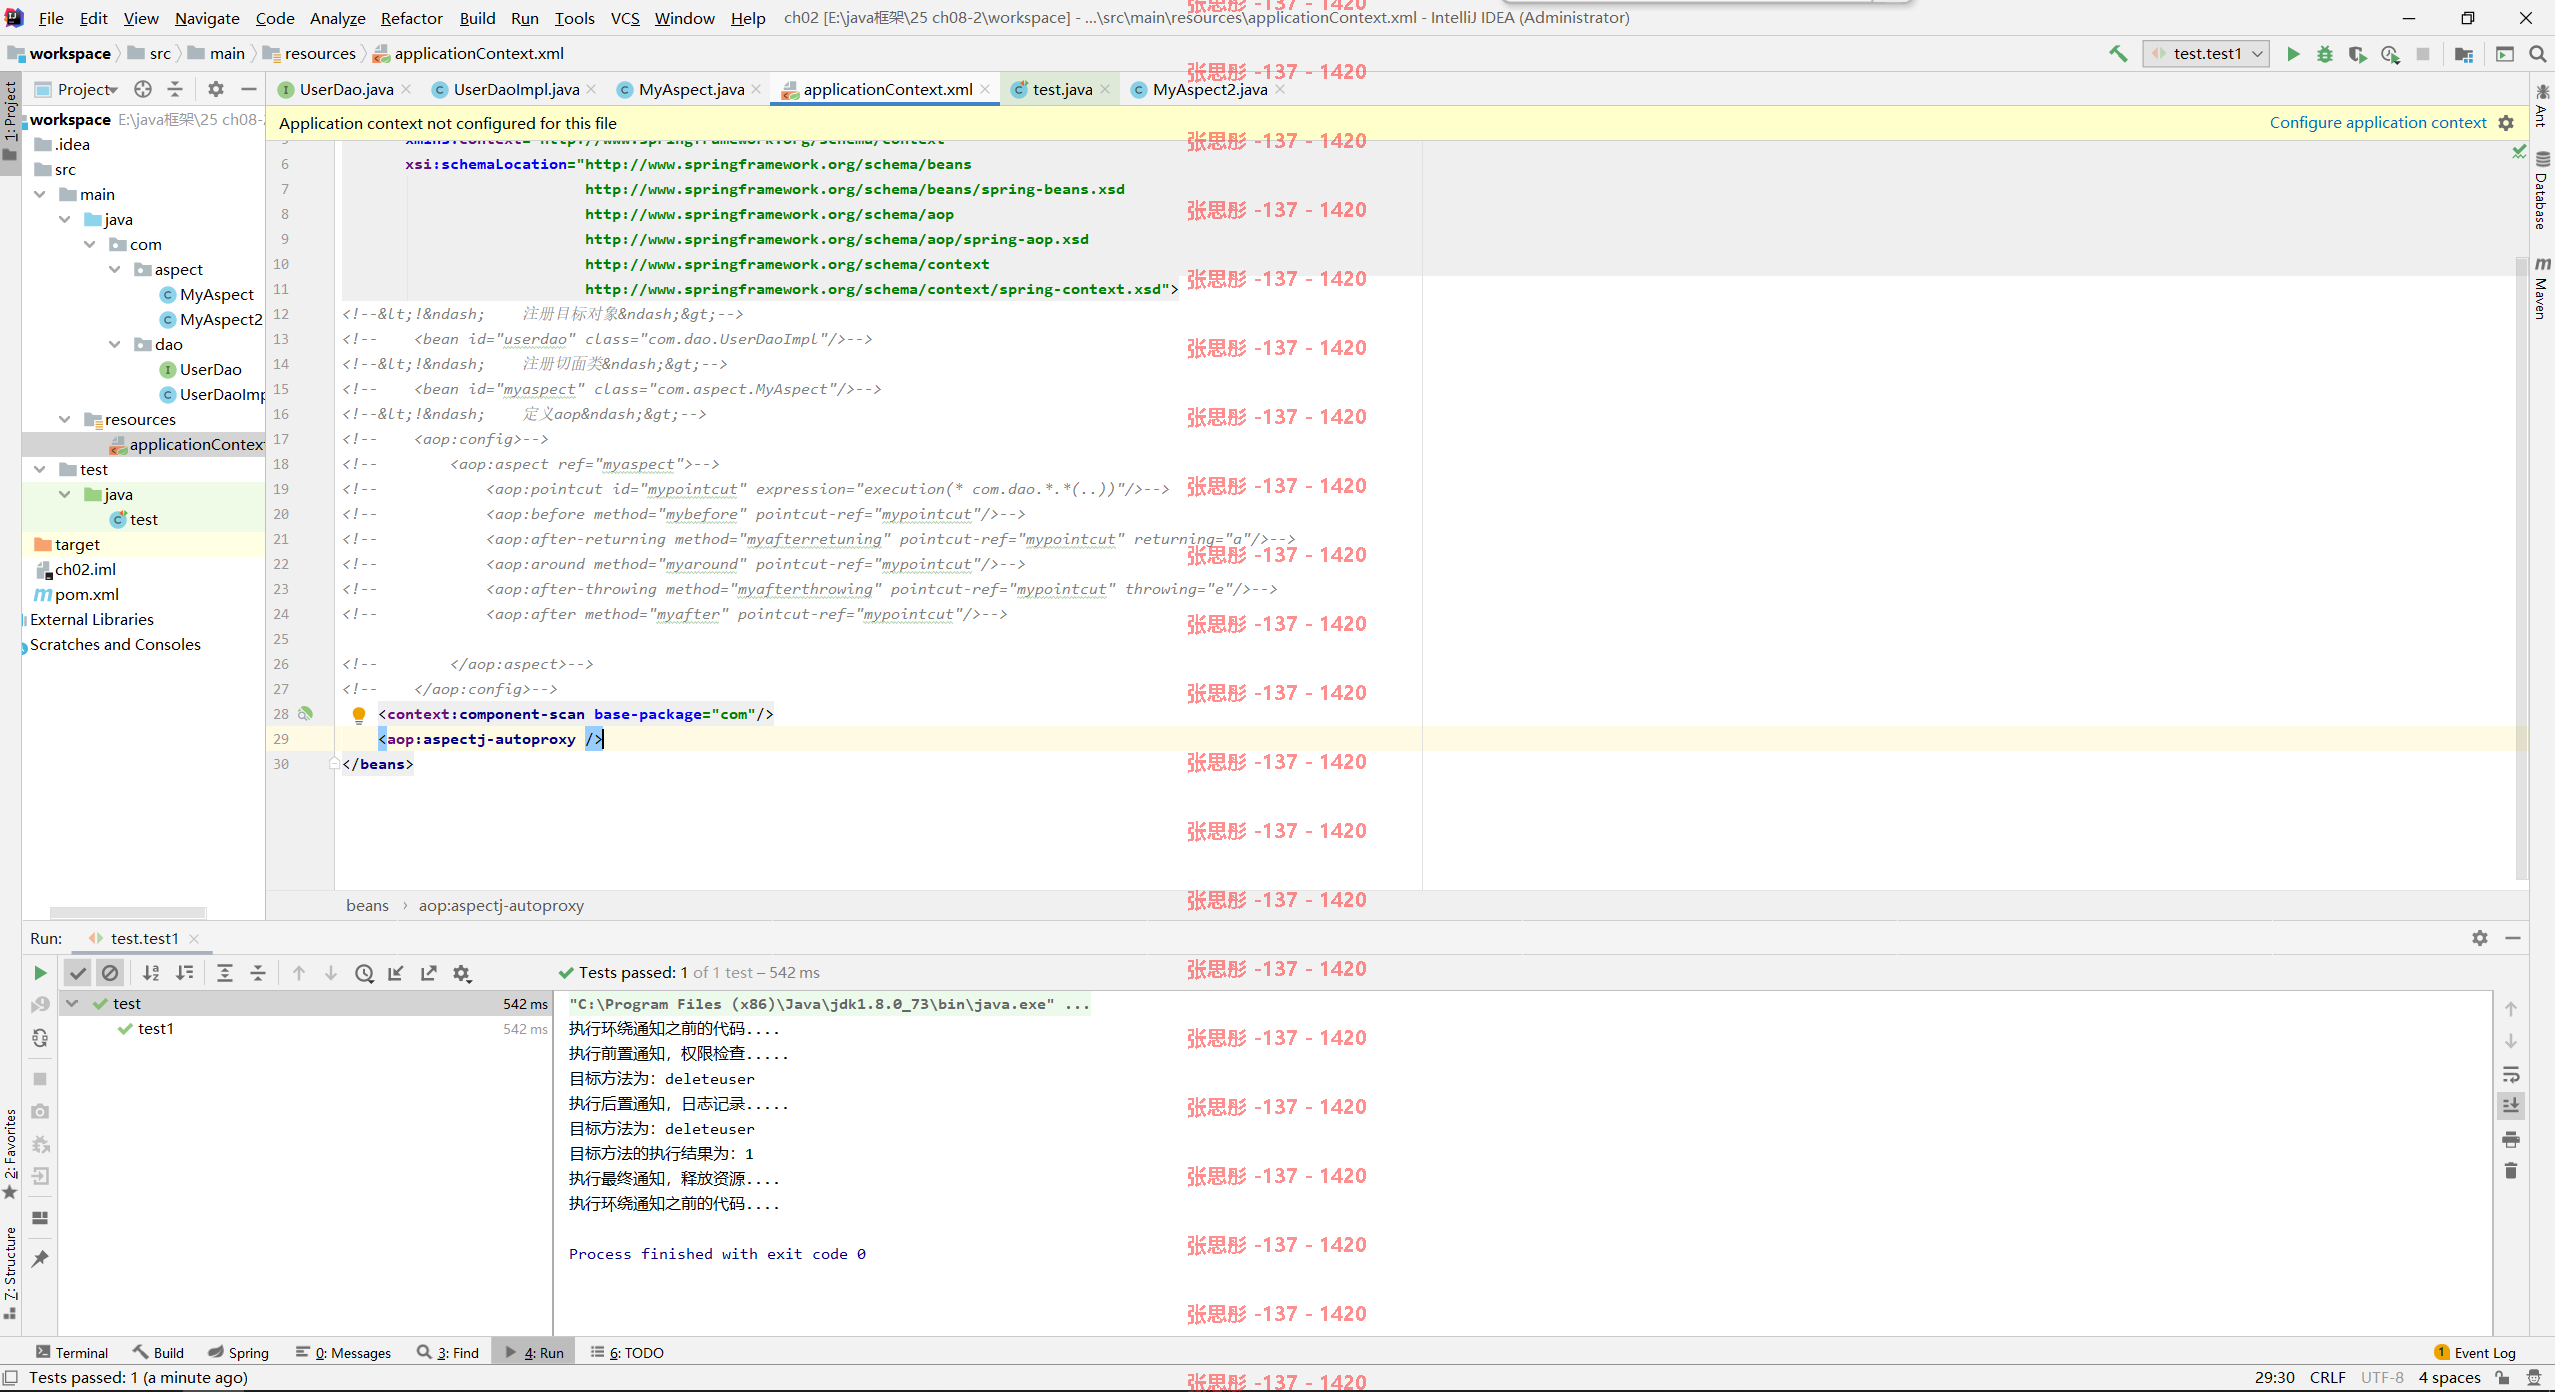Open Run panel settings gear

tap(2480, 938)
